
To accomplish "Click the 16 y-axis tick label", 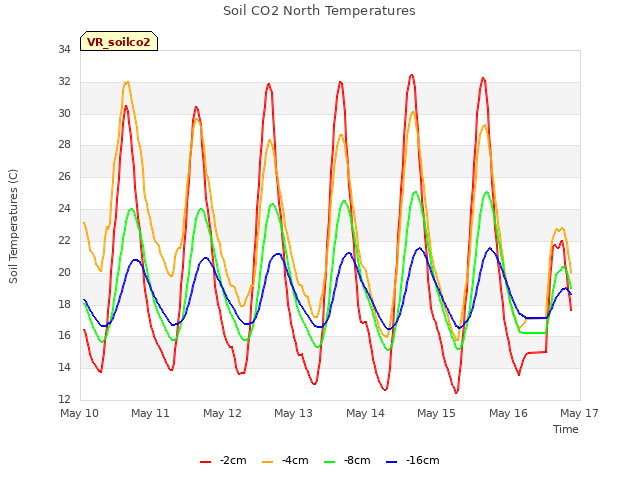I will point(64,336).
